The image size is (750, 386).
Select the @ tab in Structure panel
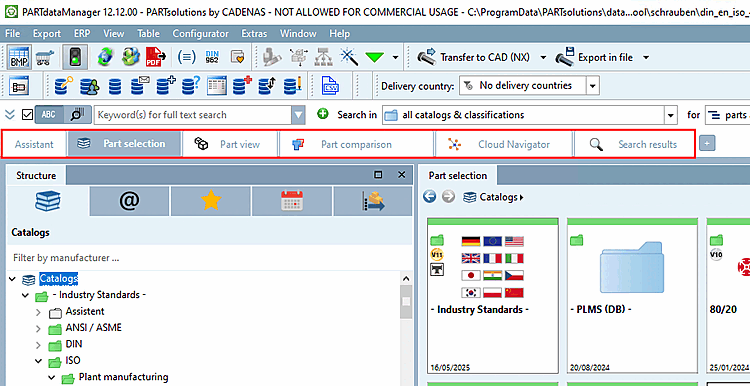click(x=129, y=201)
